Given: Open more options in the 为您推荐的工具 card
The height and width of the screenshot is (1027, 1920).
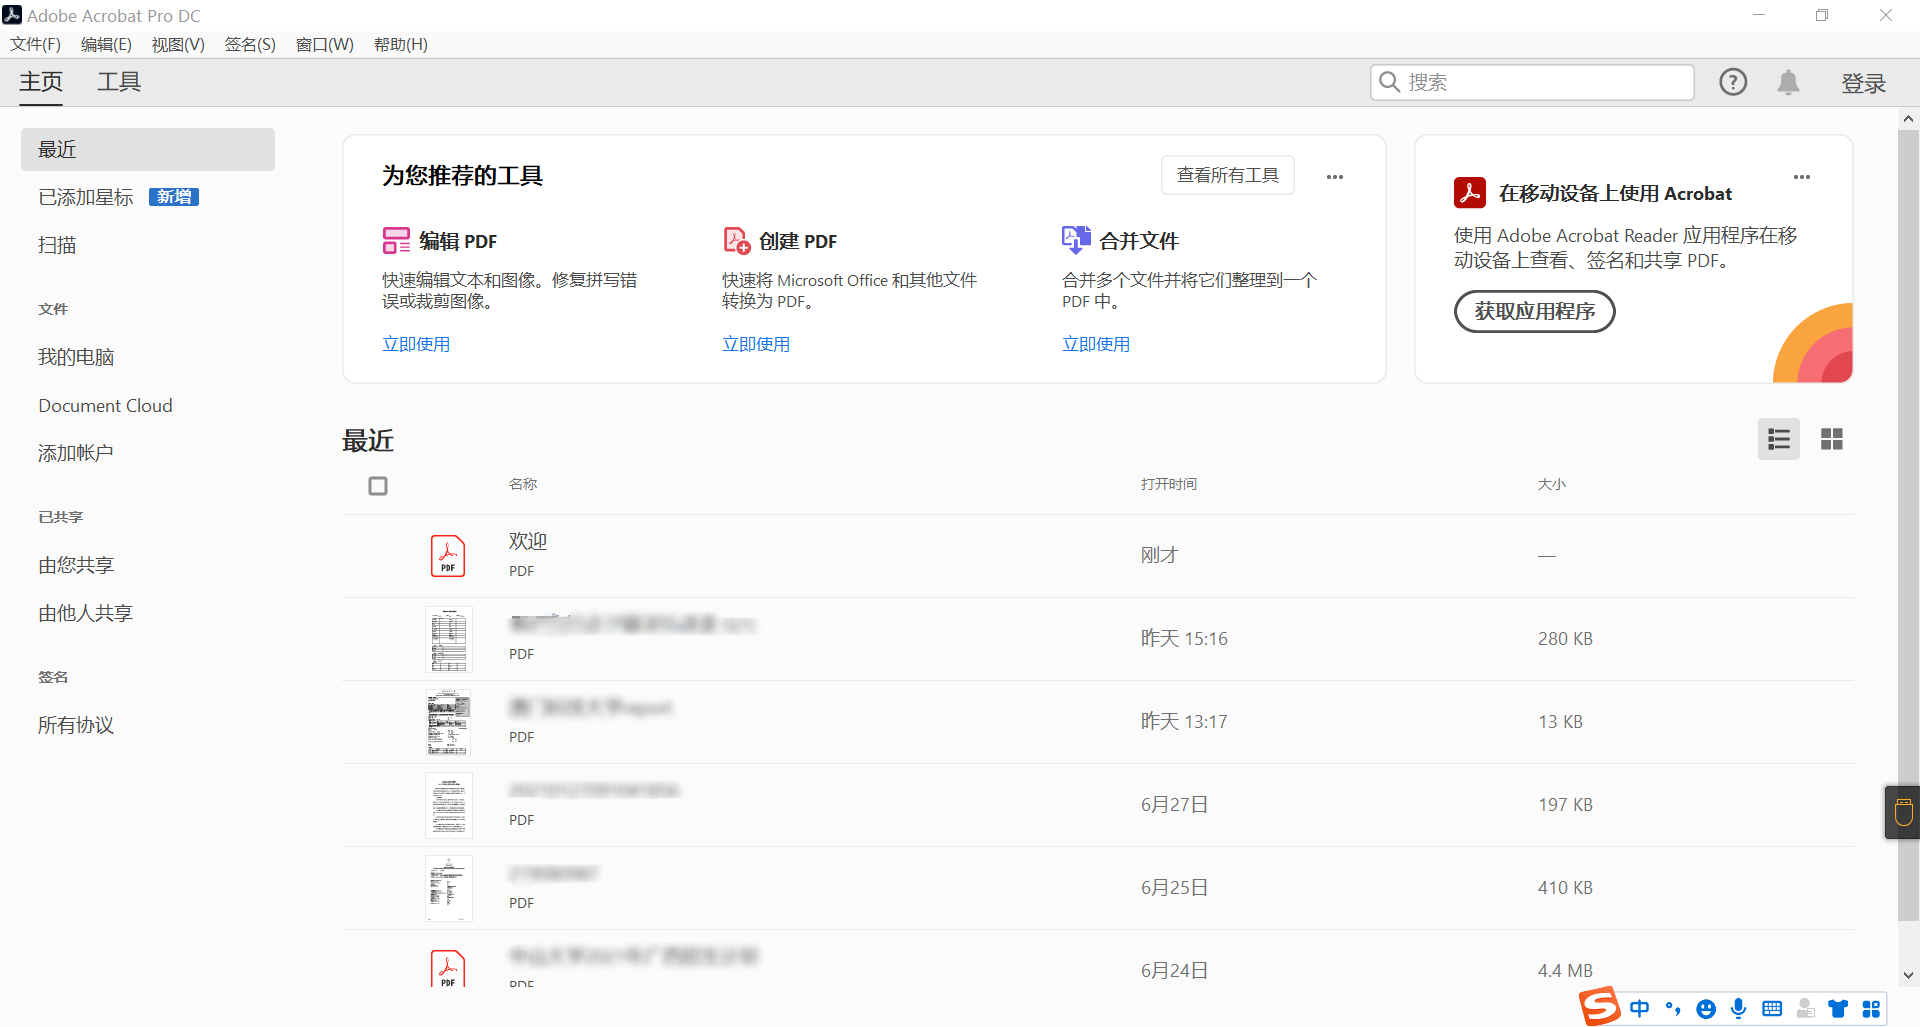Looking at the screenshot, I should (1335, 177).
